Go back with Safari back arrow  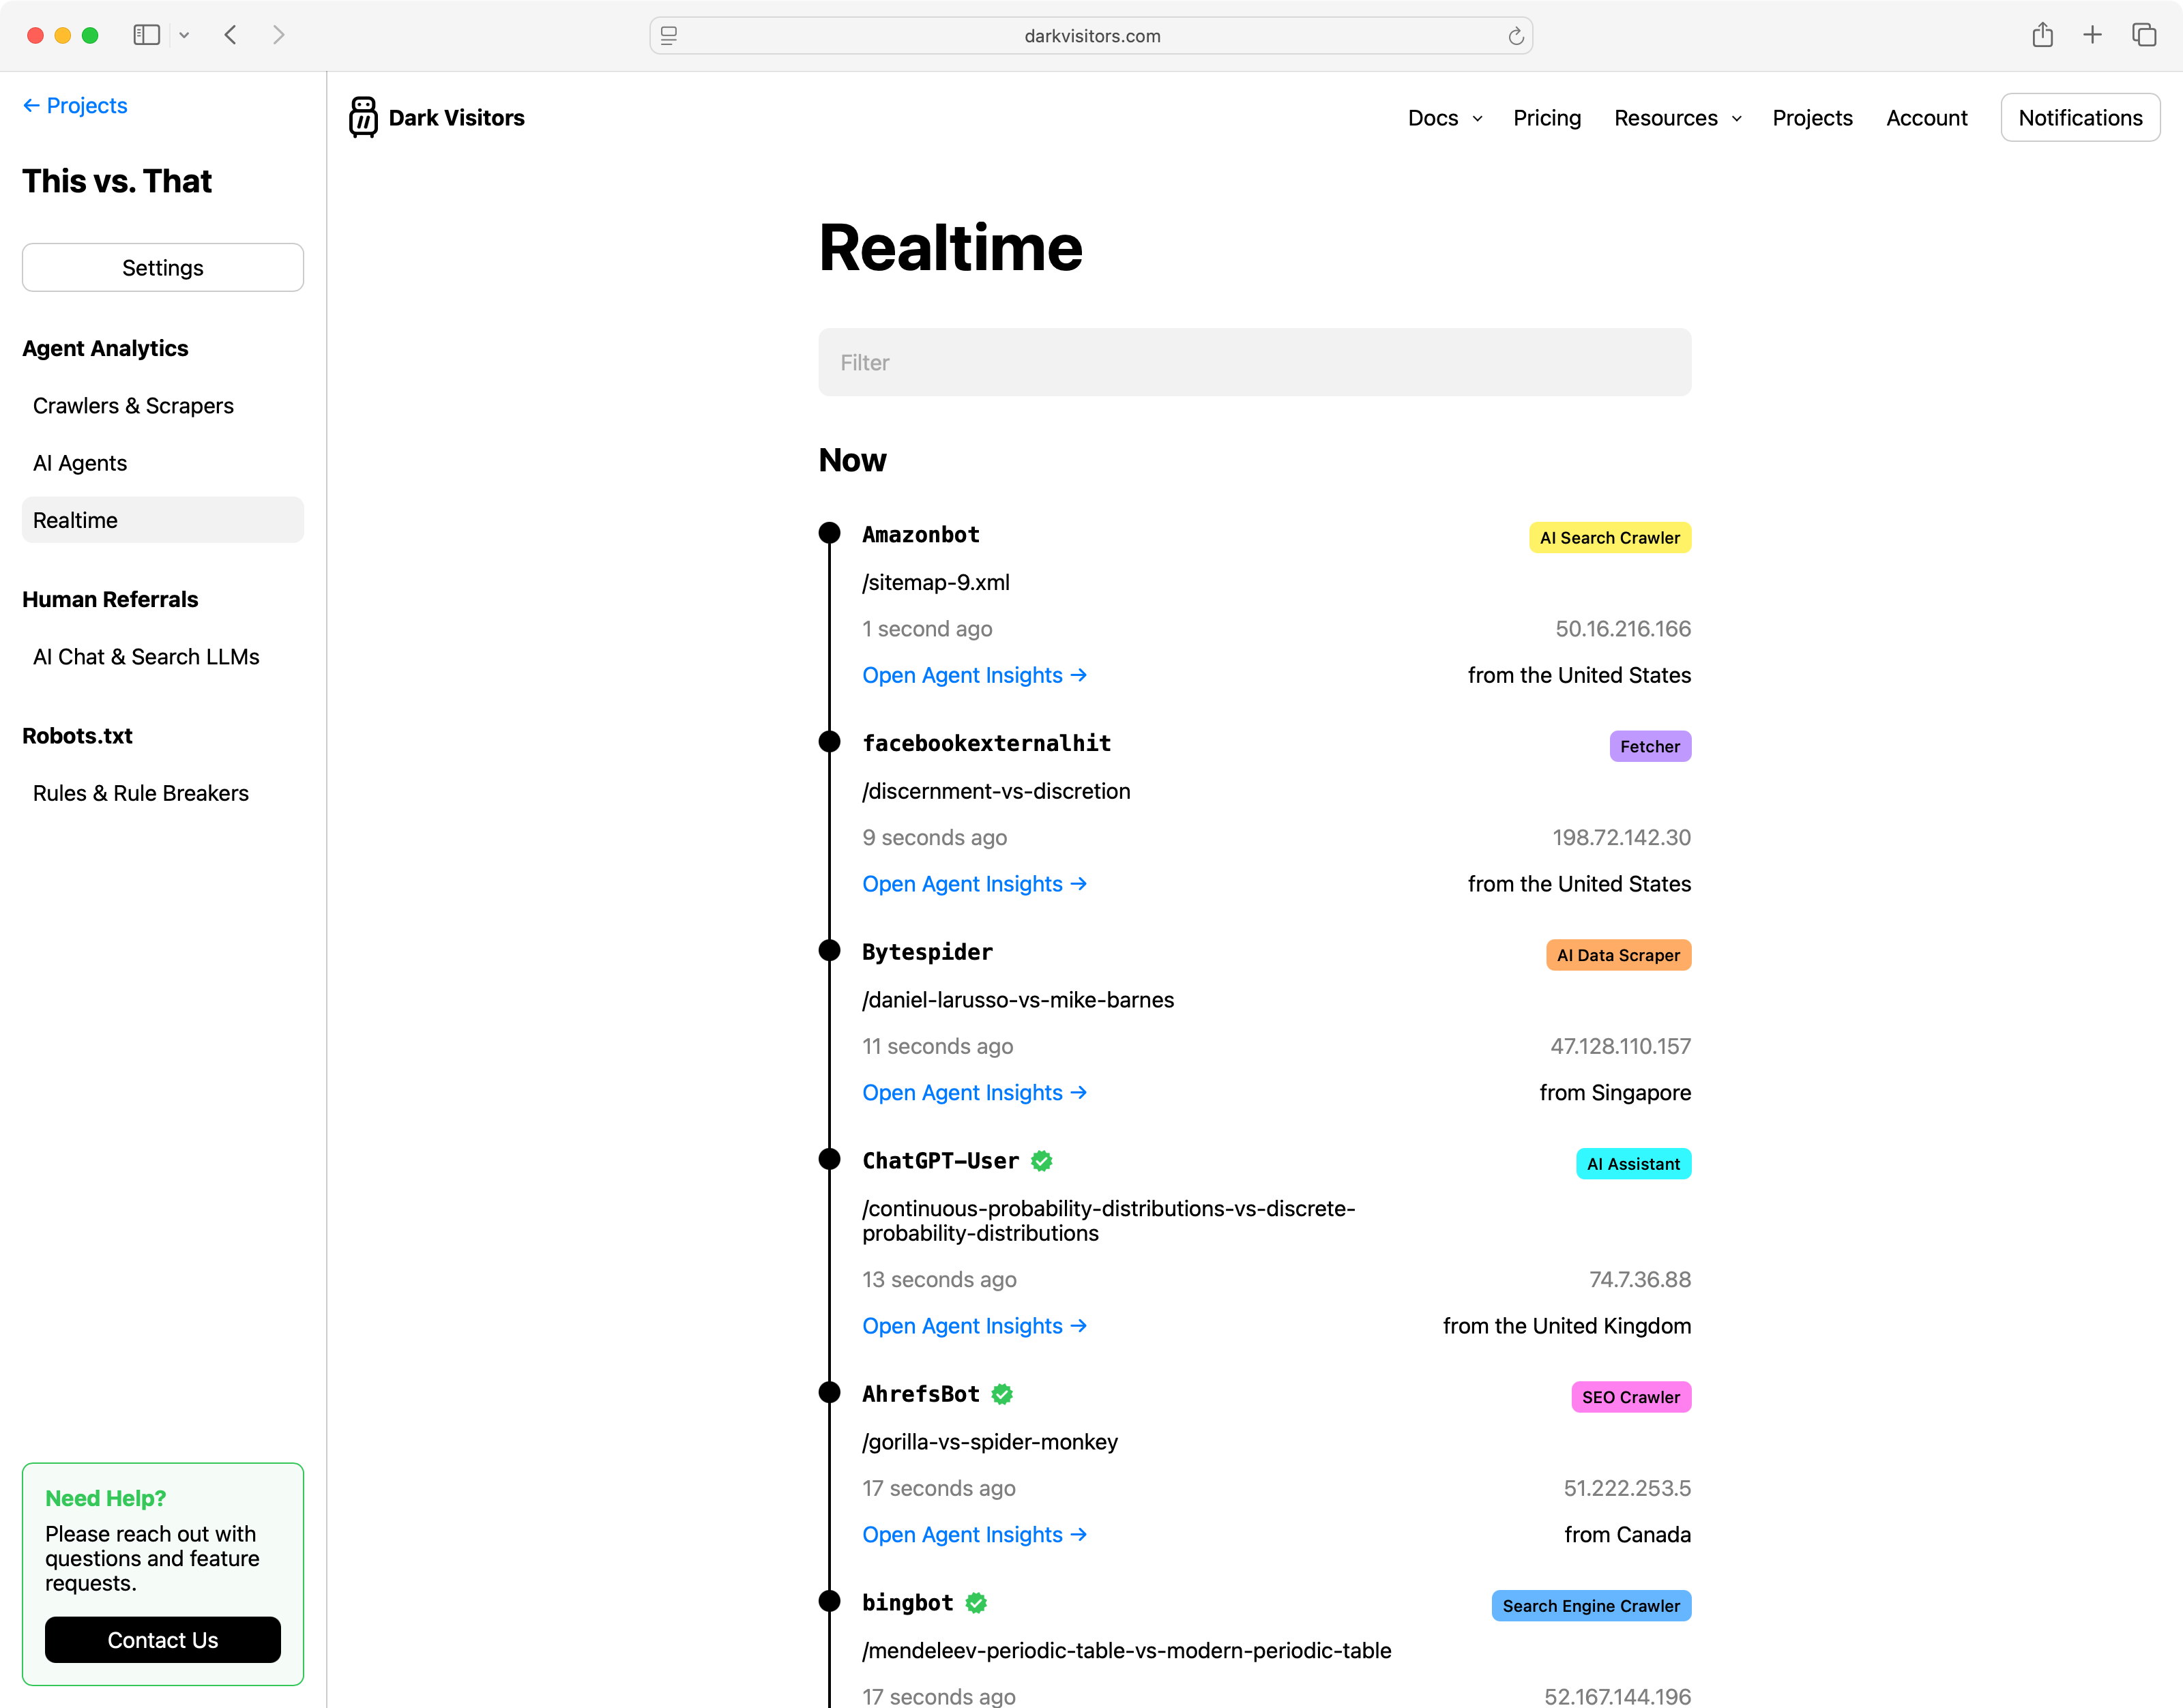coord(231,35)
